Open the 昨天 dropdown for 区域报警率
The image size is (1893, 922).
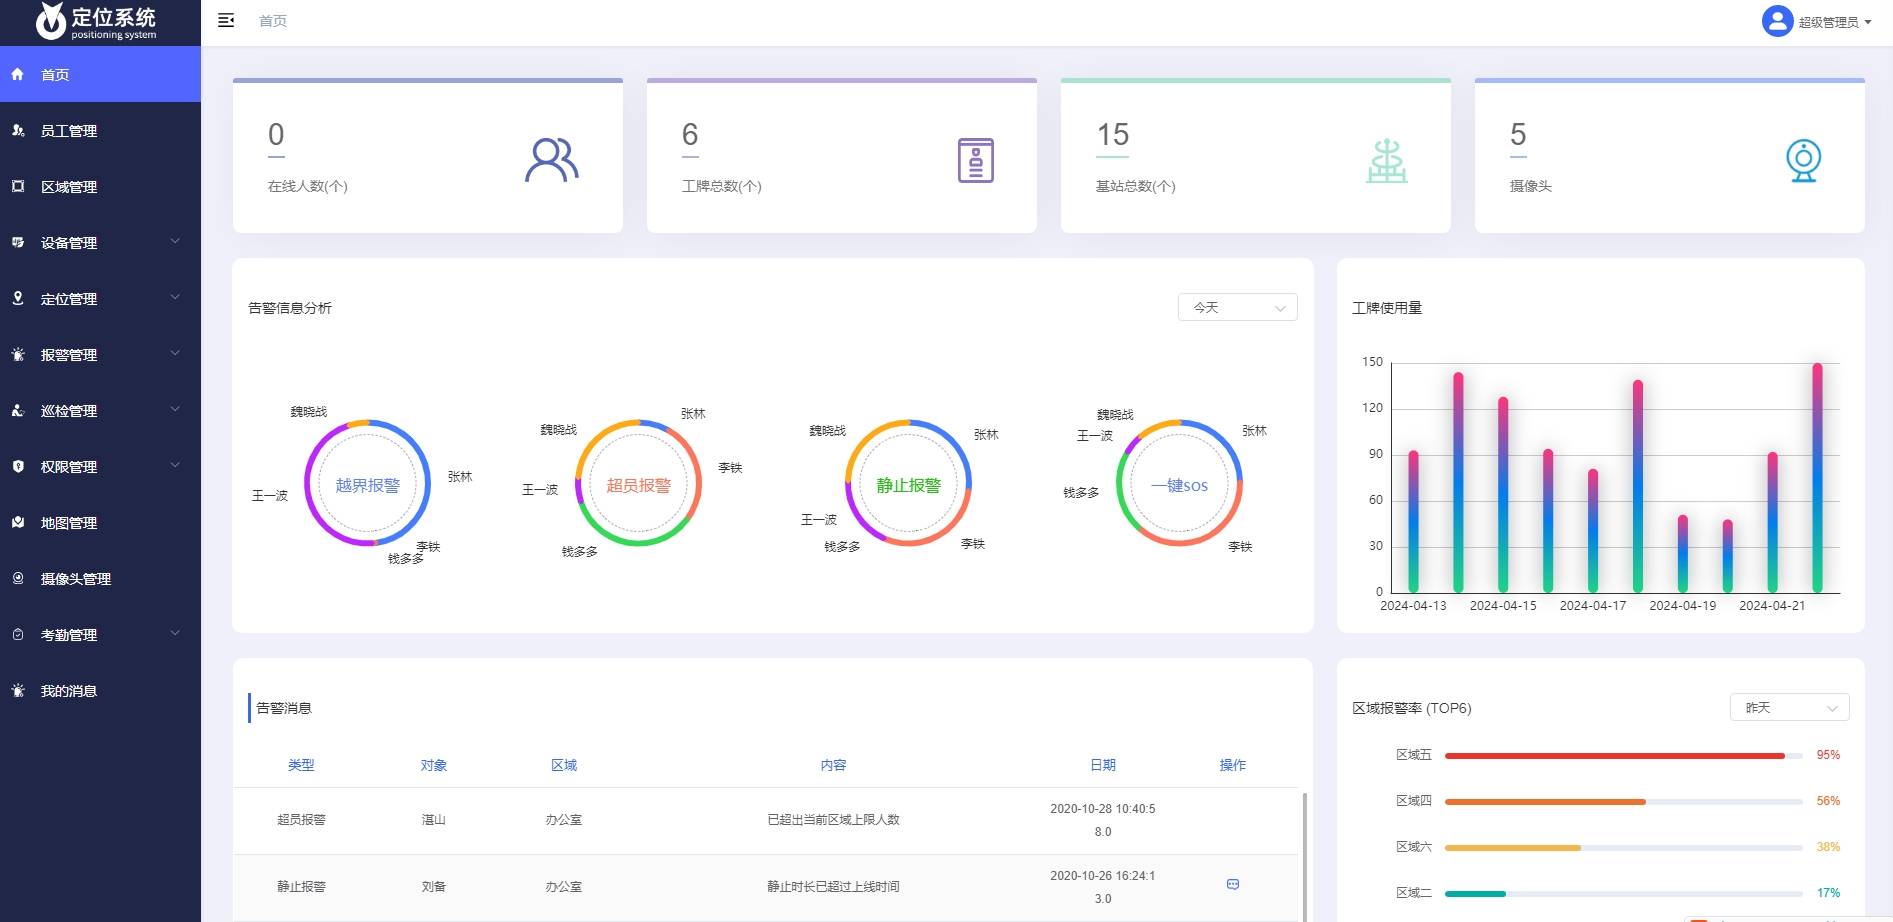(x=1789, y=707)
